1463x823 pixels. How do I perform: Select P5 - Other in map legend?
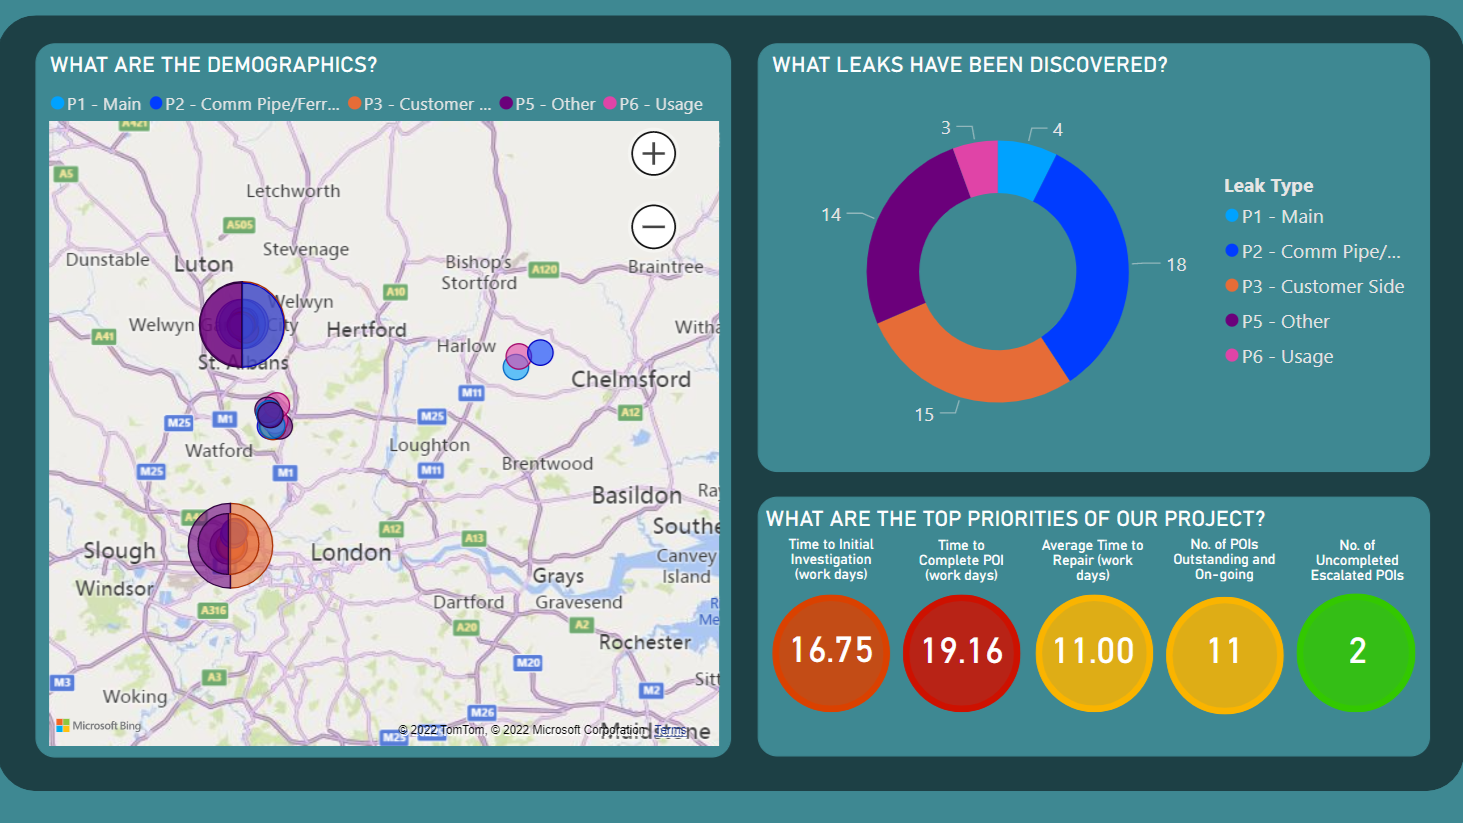[547, 104]
